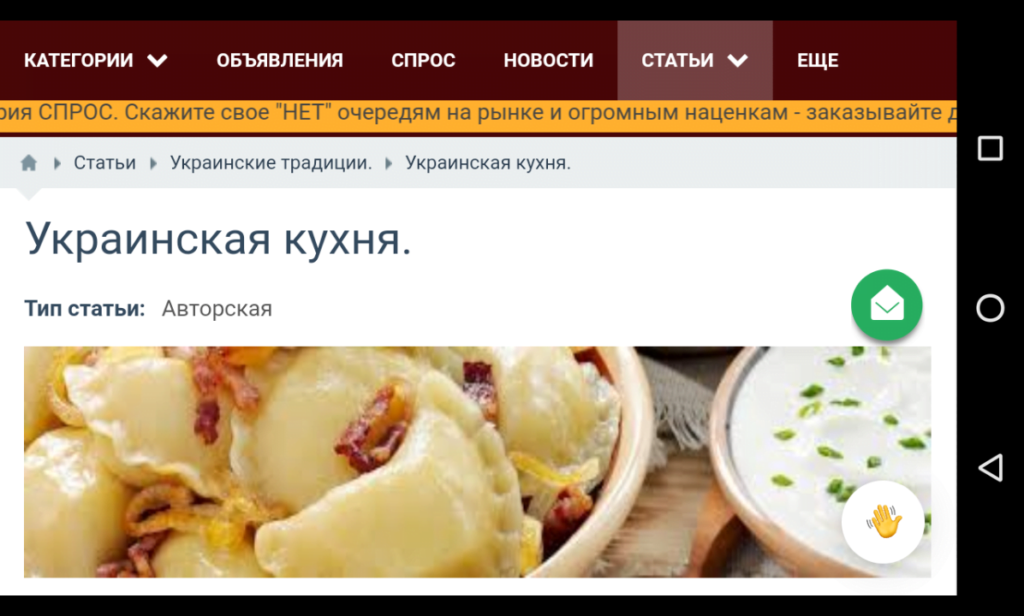
Task: Follow the Украинские традиции breadcrumb link
Action: click(271, 163)
